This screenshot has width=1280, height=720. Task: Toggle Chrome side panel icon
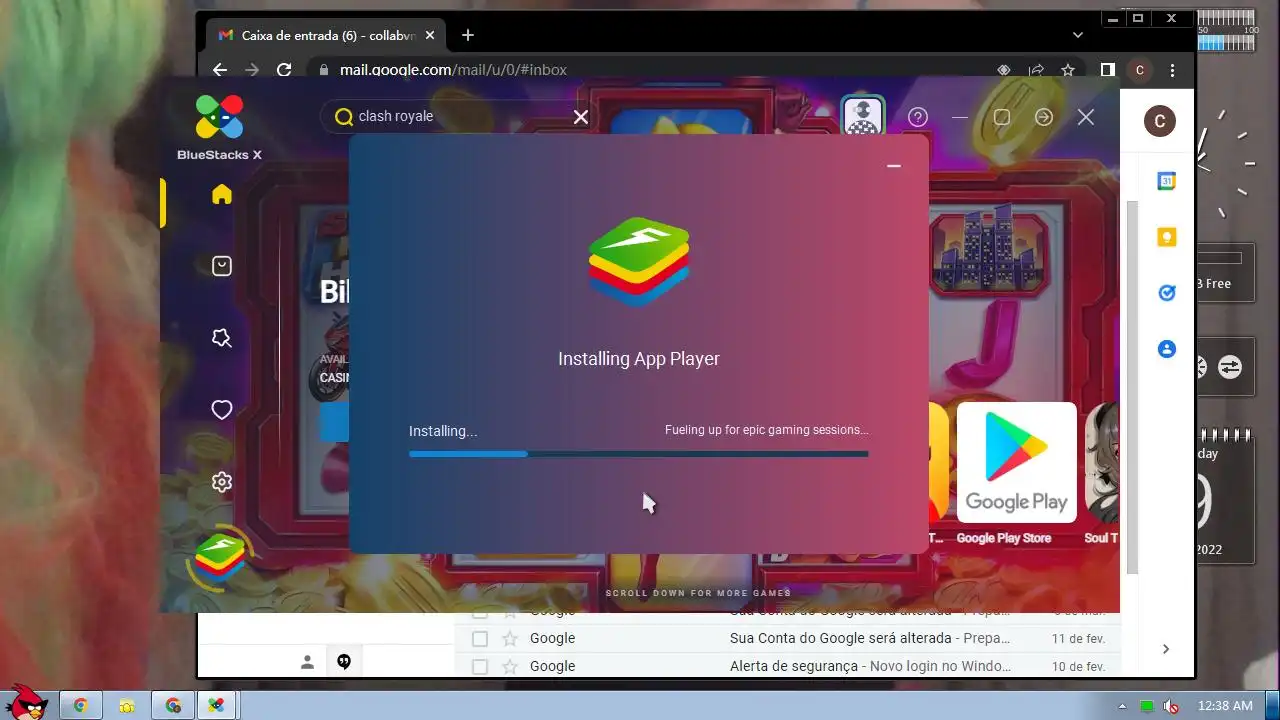coord(1108,70)
